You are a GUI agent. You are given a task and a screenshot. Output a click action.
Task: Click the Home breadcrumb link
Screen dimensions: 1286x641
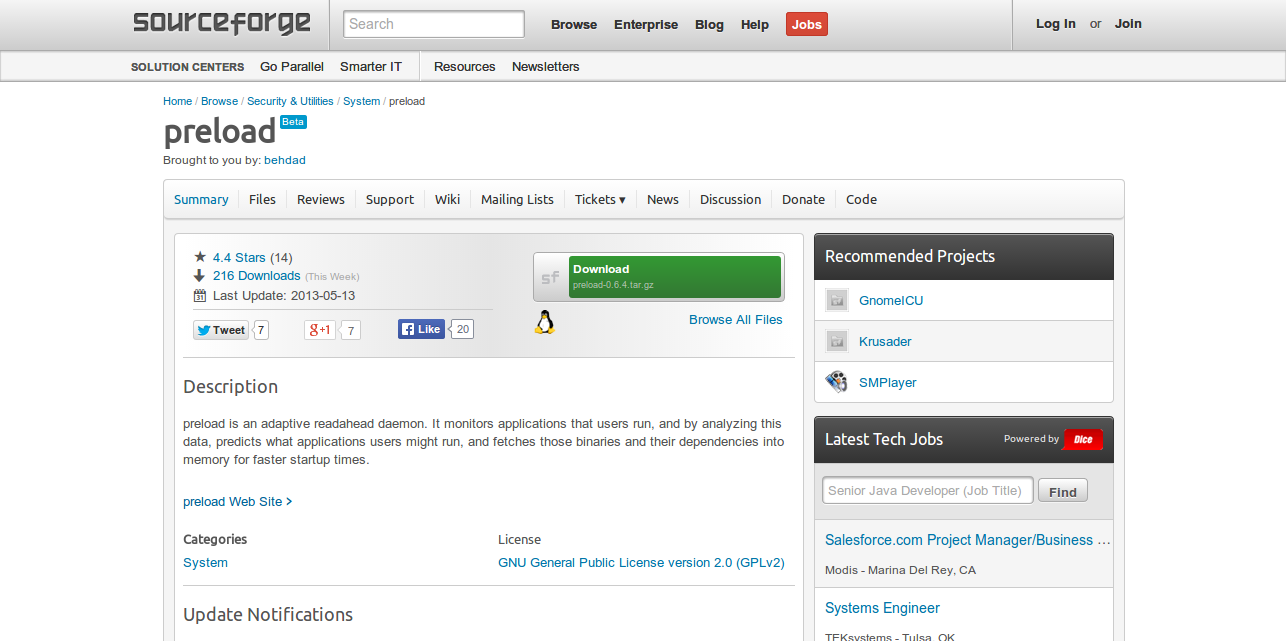(x=177, y=101)
